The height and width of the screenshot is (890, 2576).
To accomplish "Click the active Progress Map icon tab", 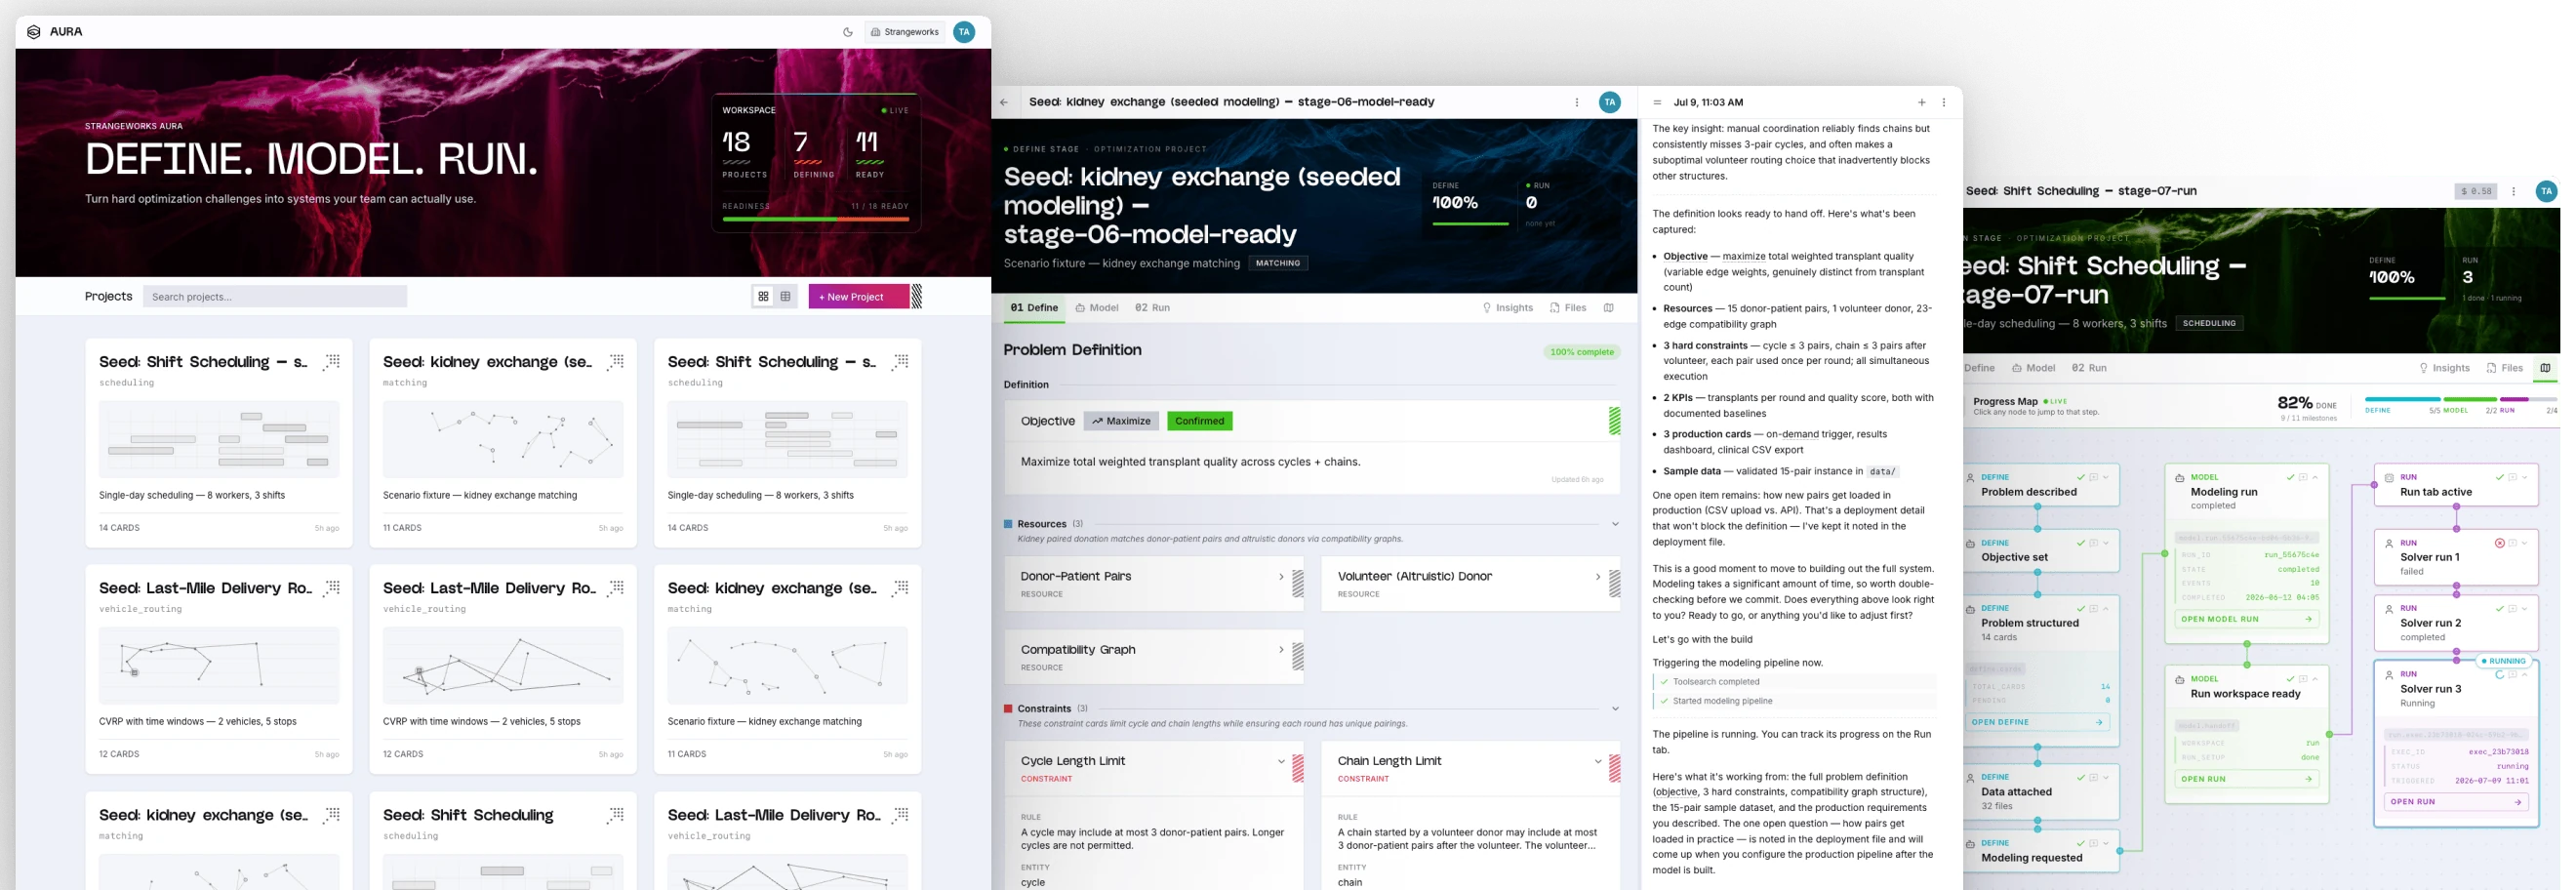I will [2545, 368].
